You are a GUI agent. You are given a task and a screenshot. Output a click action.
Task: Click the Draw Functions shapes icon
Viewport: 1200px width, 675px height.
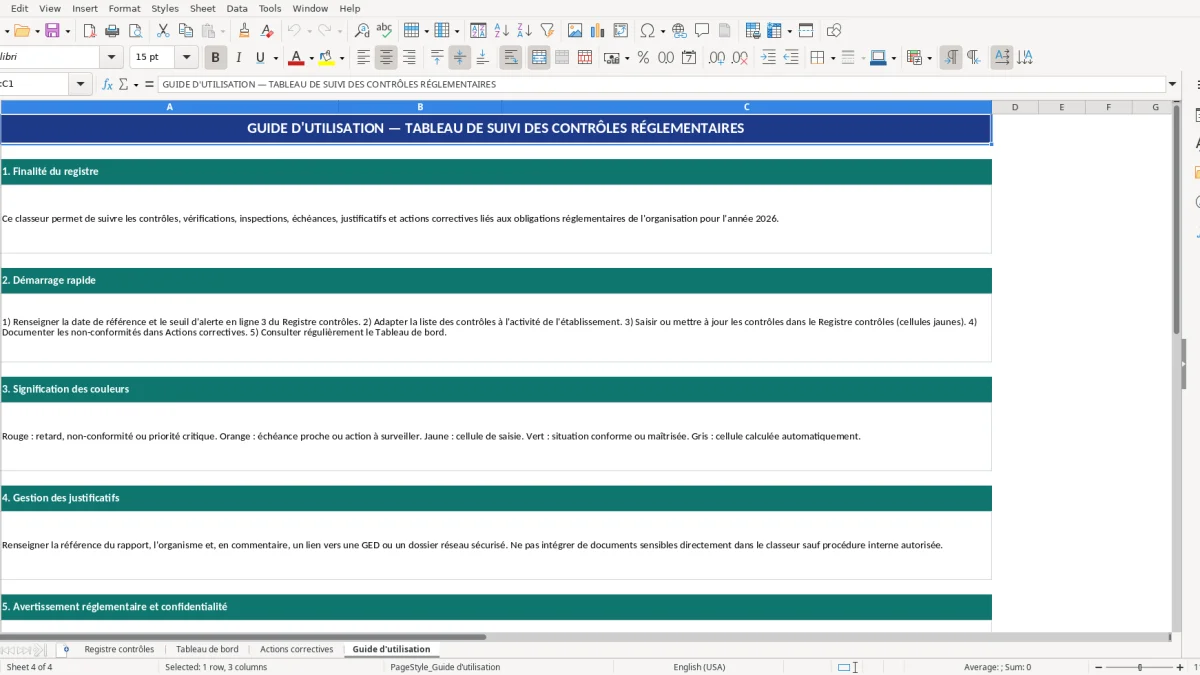[x=834, y=31]
